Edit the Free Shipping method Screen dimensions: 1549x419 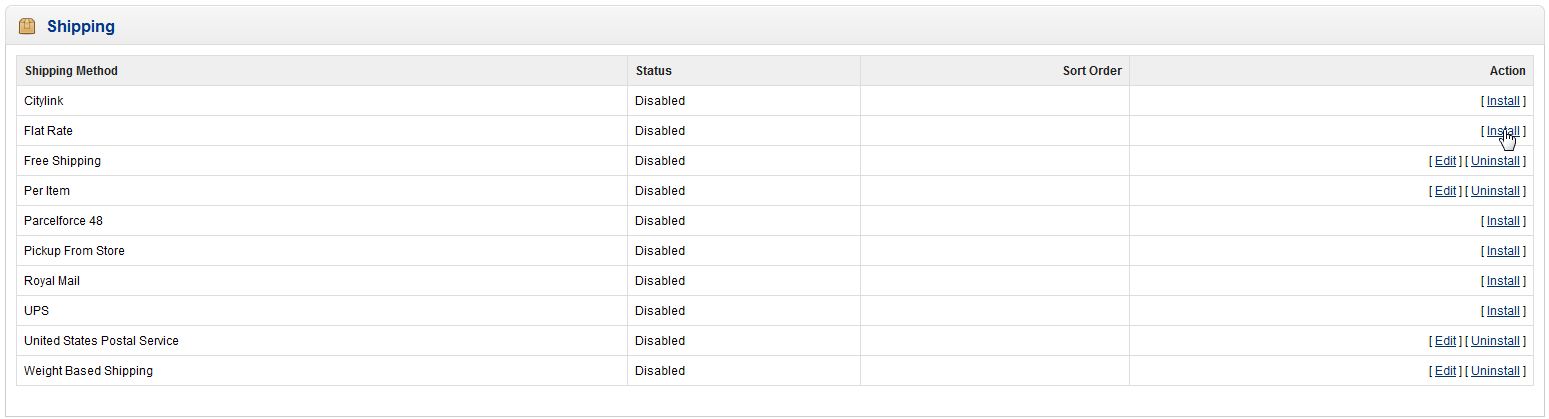1445,161
